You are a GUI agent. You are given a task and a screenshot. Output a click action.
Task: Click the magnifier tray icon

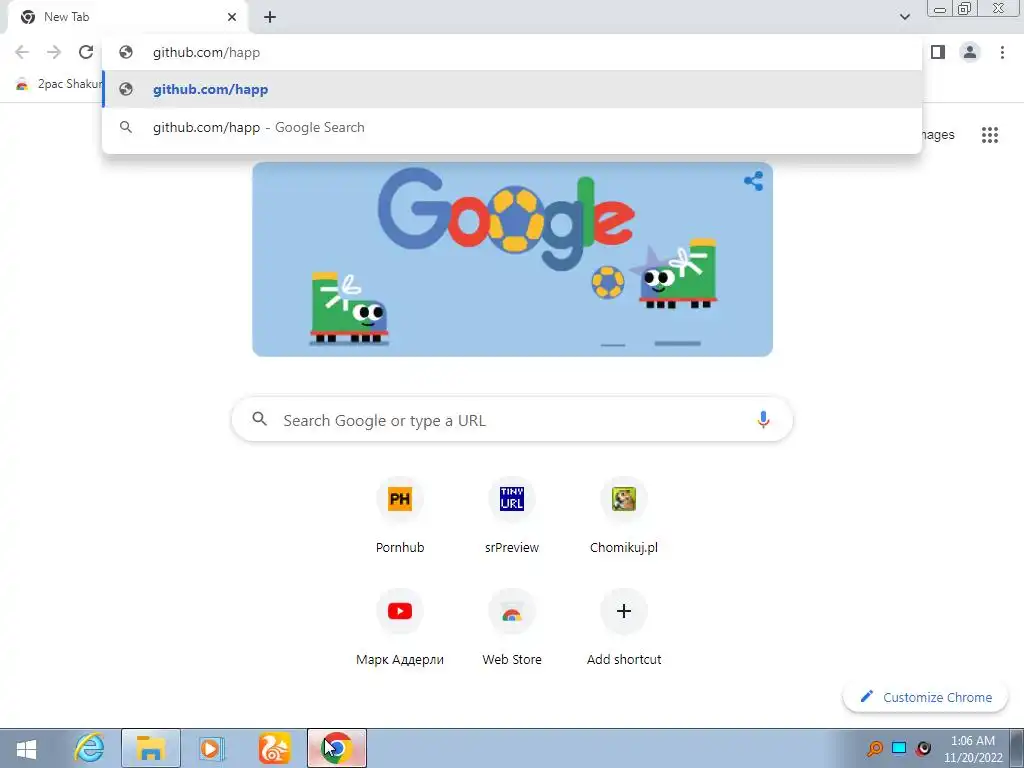tap(874, 748)
